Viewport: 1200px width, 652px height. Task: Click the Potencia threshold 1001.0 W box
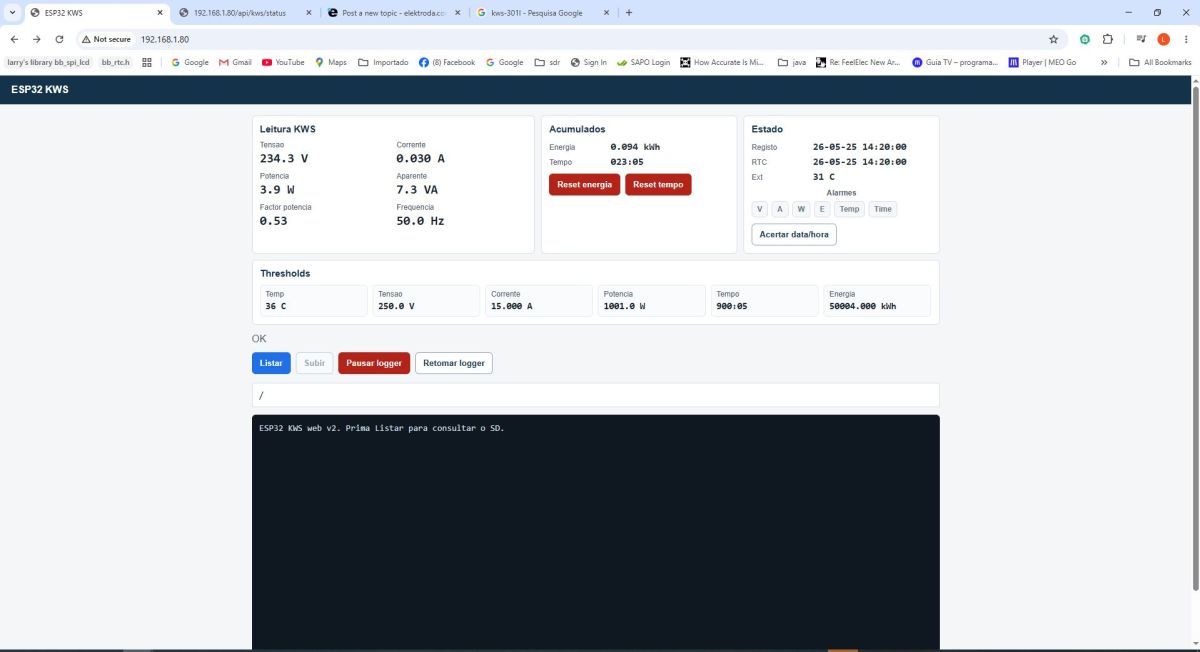(651, 301)
